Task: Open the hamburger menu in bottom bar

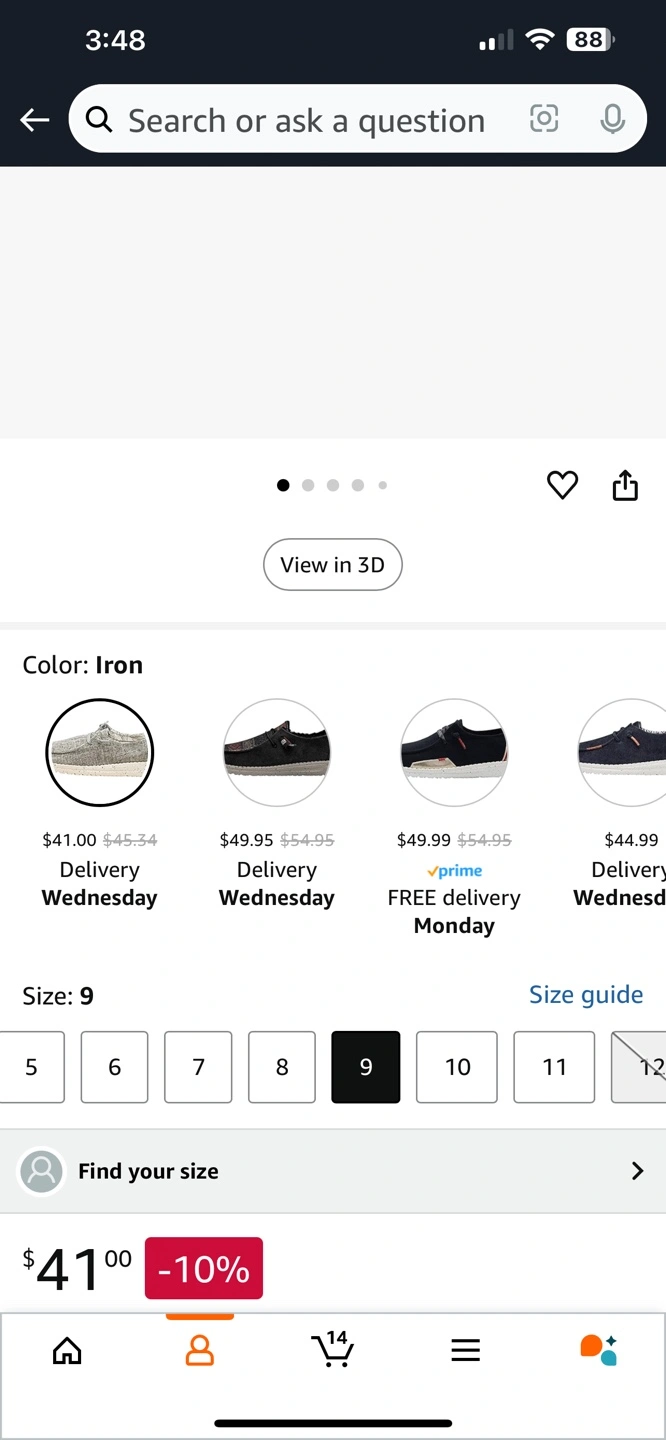Action: pos(465,1351)
